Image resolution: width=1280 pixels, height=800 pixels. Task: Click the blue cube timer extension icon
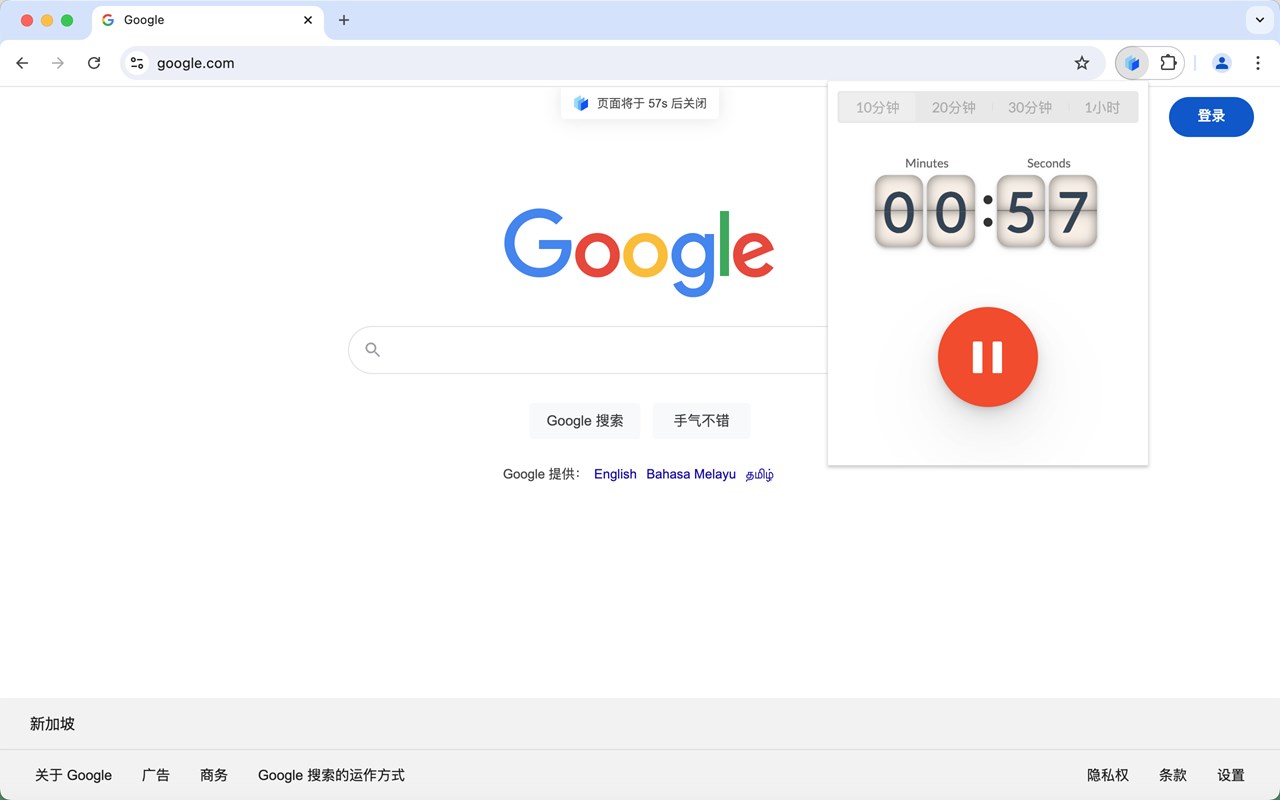[x=1132, y=63]
